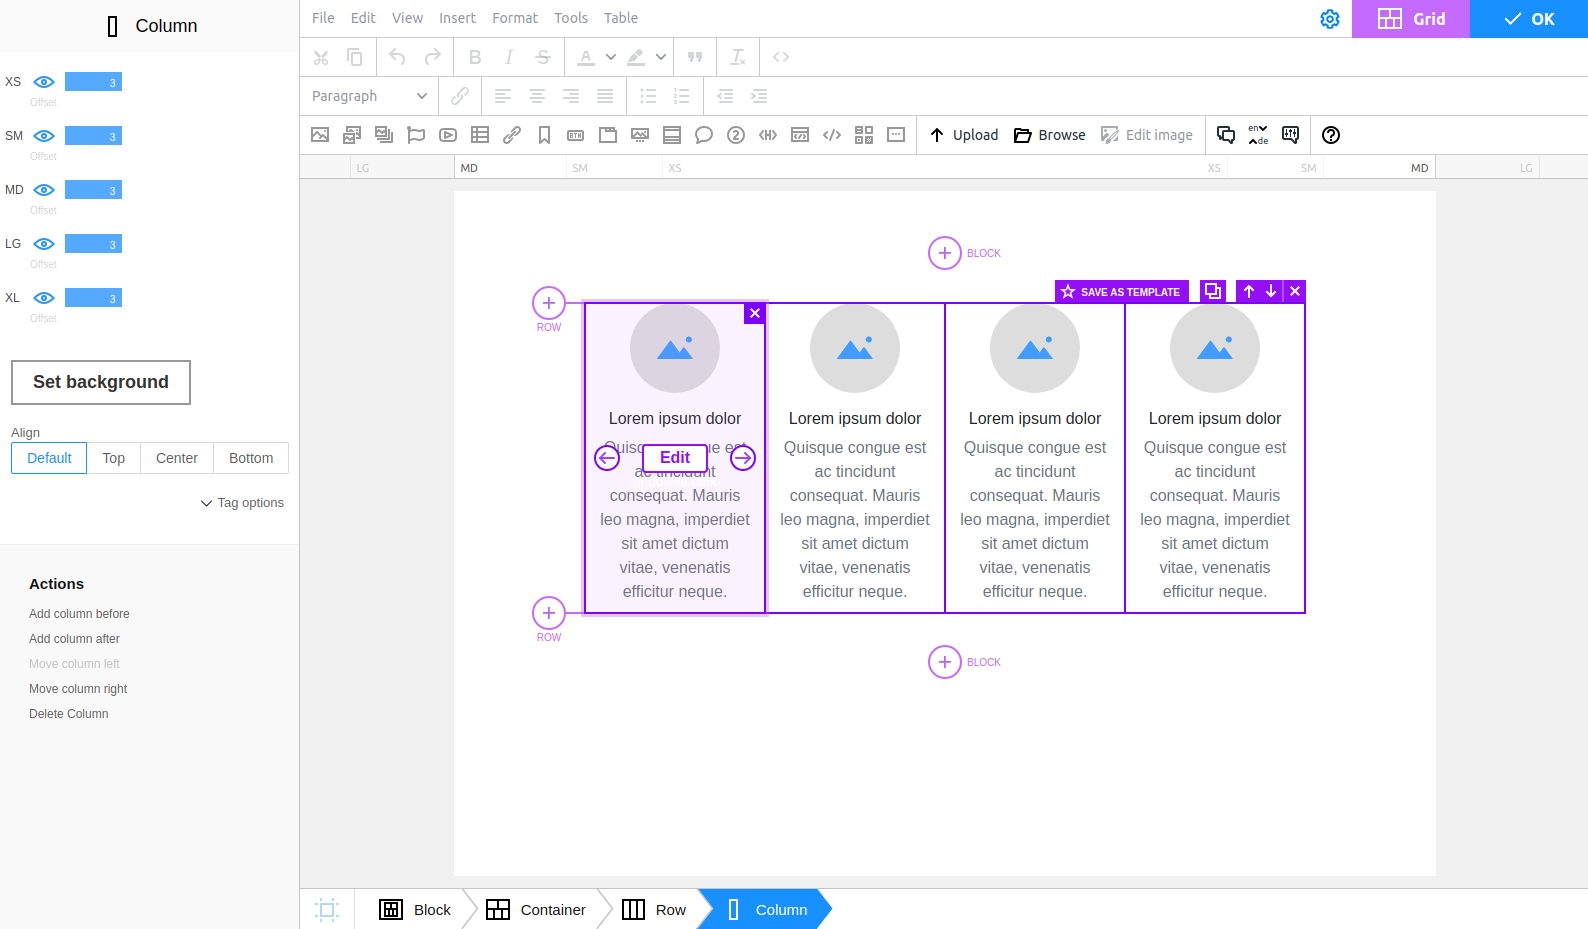Select Default alignment option
1588x929 pixels.
pos(49,458)
